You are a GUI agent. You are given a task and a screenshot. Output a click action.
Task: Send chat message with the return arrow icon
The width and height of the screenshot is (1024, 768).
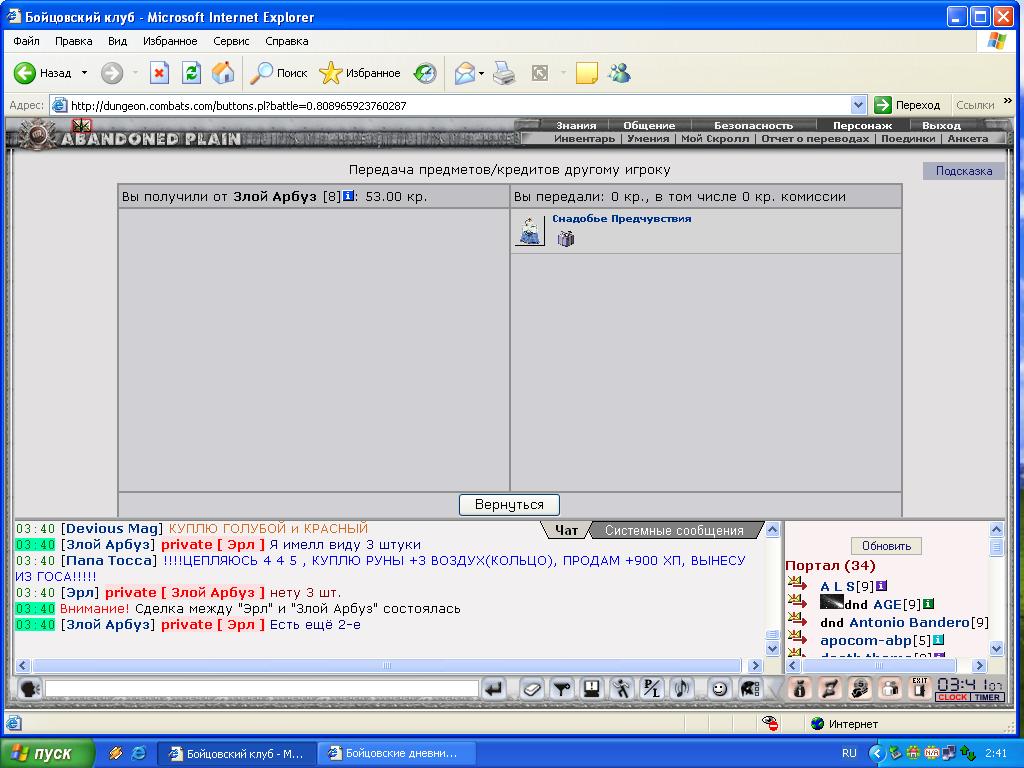coord(494,688)
